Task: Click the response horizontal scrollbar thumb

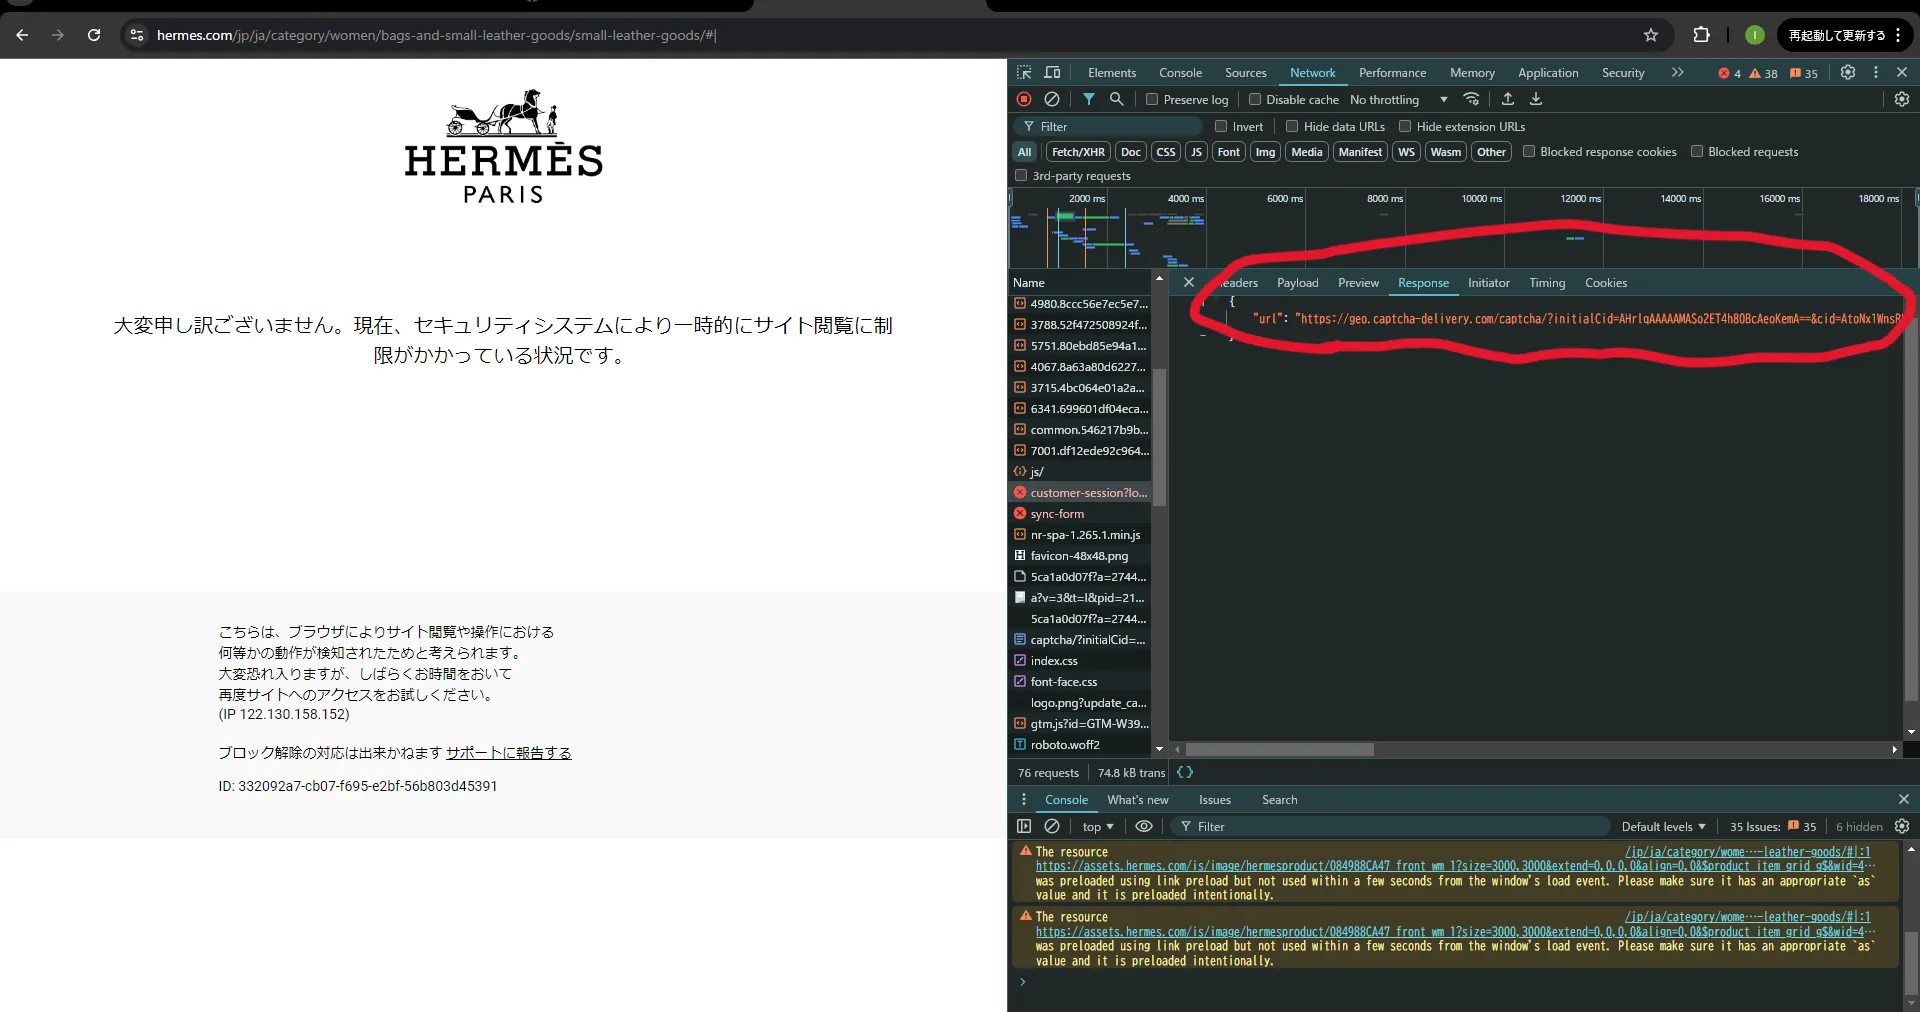Action: pos(1279,750)
